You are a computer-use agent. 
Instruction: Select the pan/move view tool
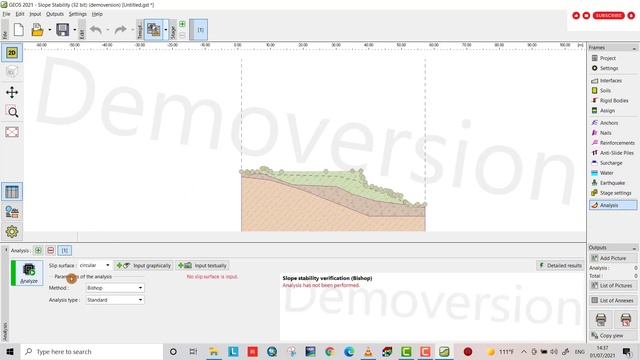[x=12, y=92]
